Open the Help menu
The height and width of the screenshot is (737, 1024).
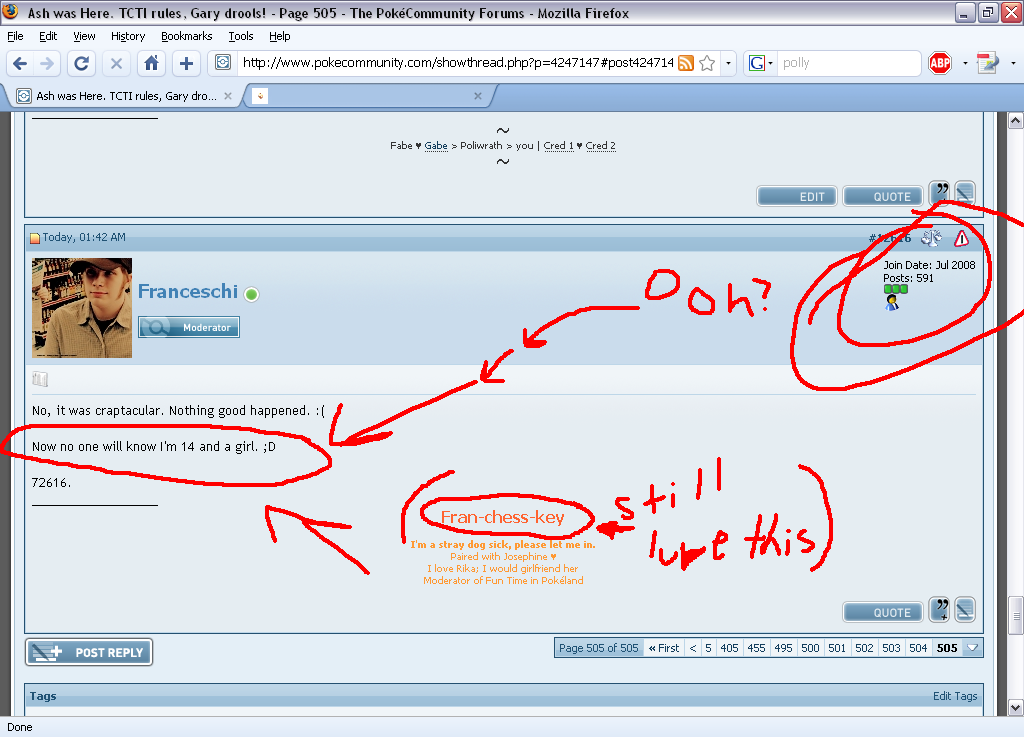[280, 37]
